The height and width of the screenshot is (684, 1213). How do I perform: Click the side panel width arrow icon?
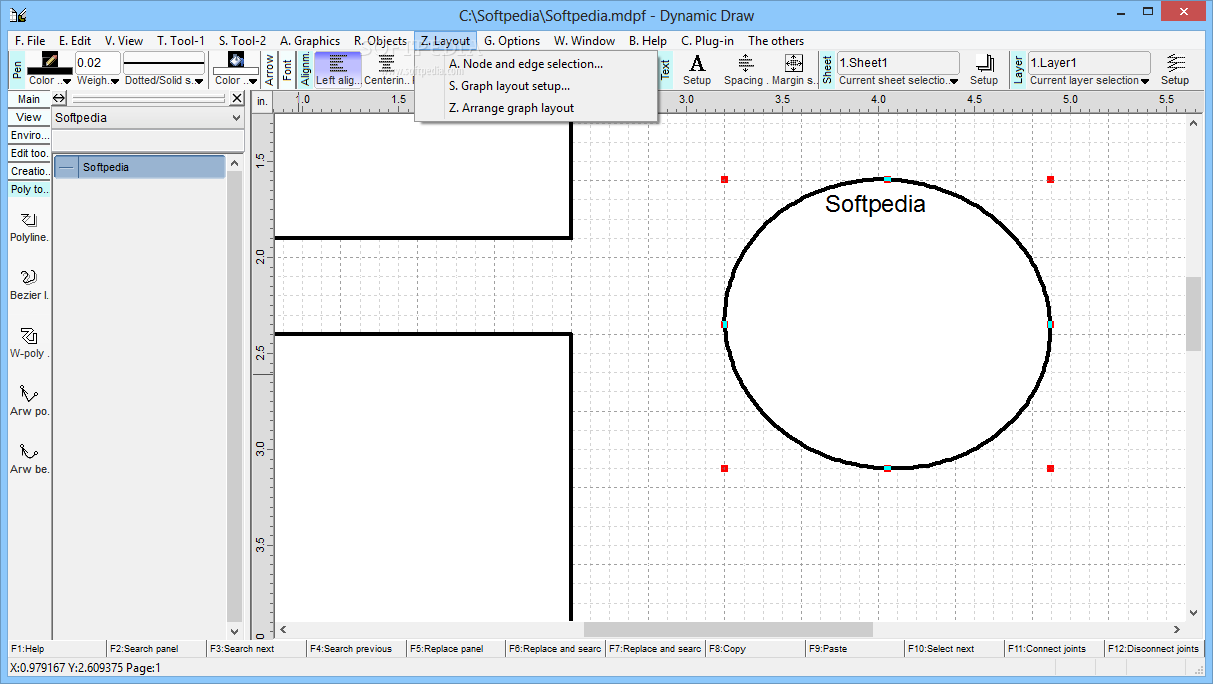[x=59, y=98]
